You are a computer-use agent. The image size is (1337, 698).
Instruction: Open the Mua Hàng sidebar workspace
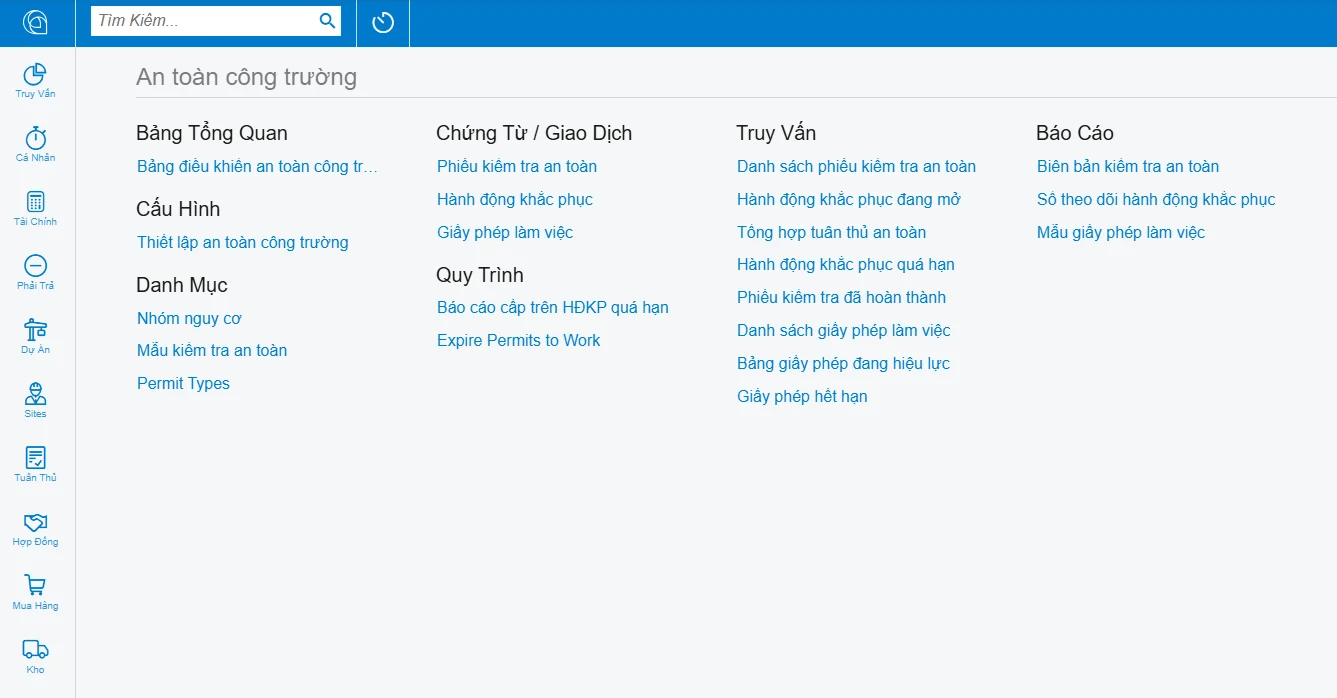click(35, 593)
